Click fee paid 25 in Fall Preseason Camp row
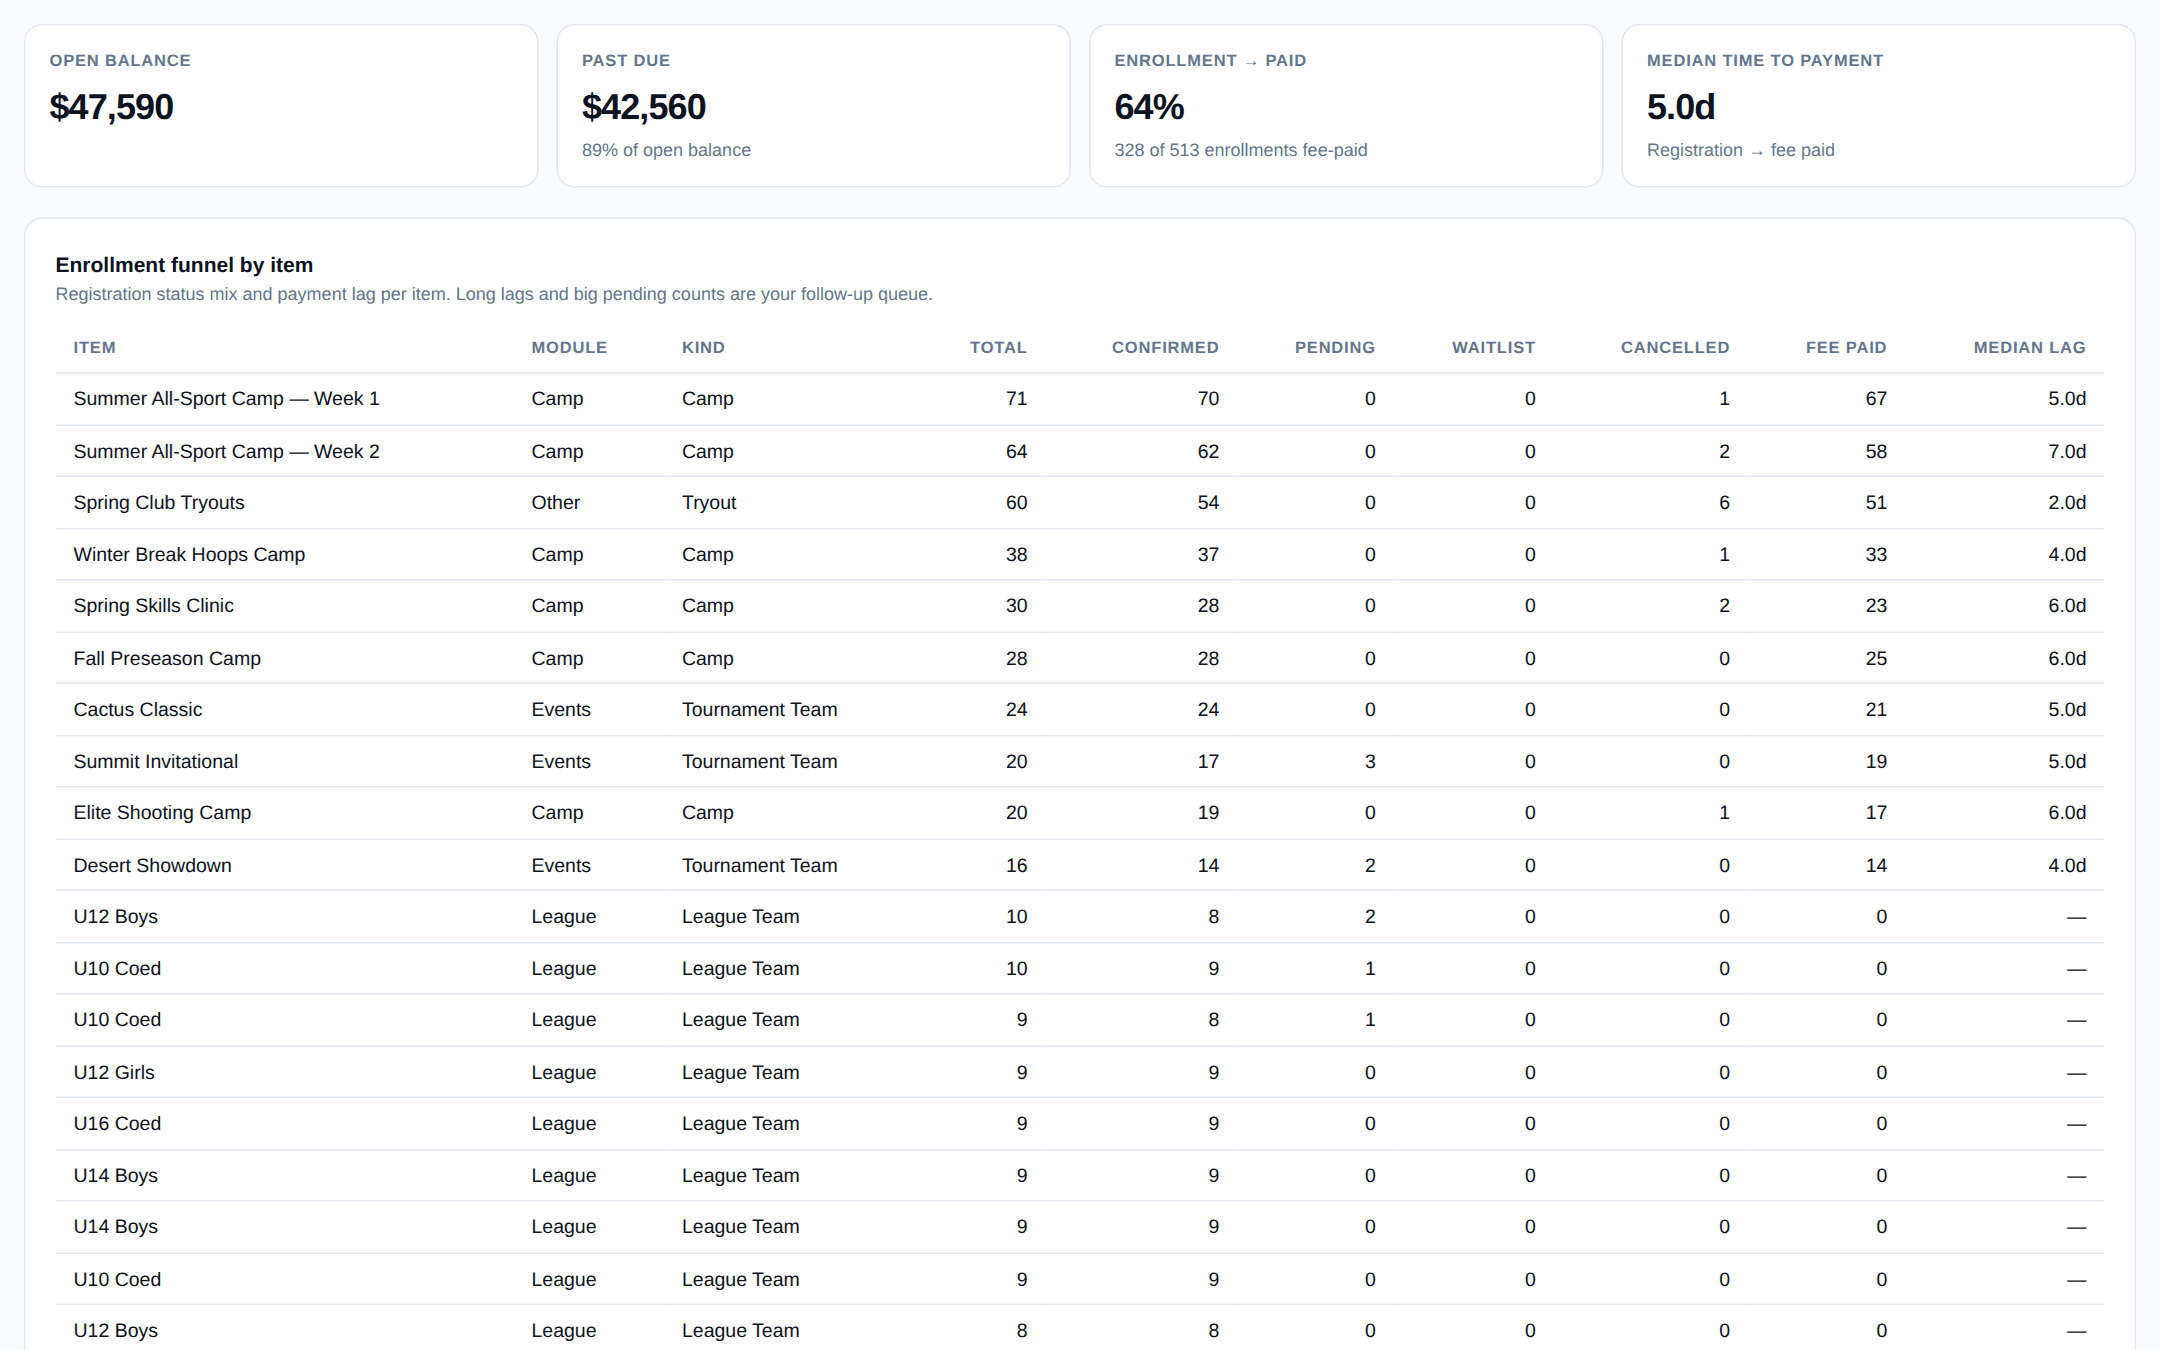 (x=1876, y=659)
